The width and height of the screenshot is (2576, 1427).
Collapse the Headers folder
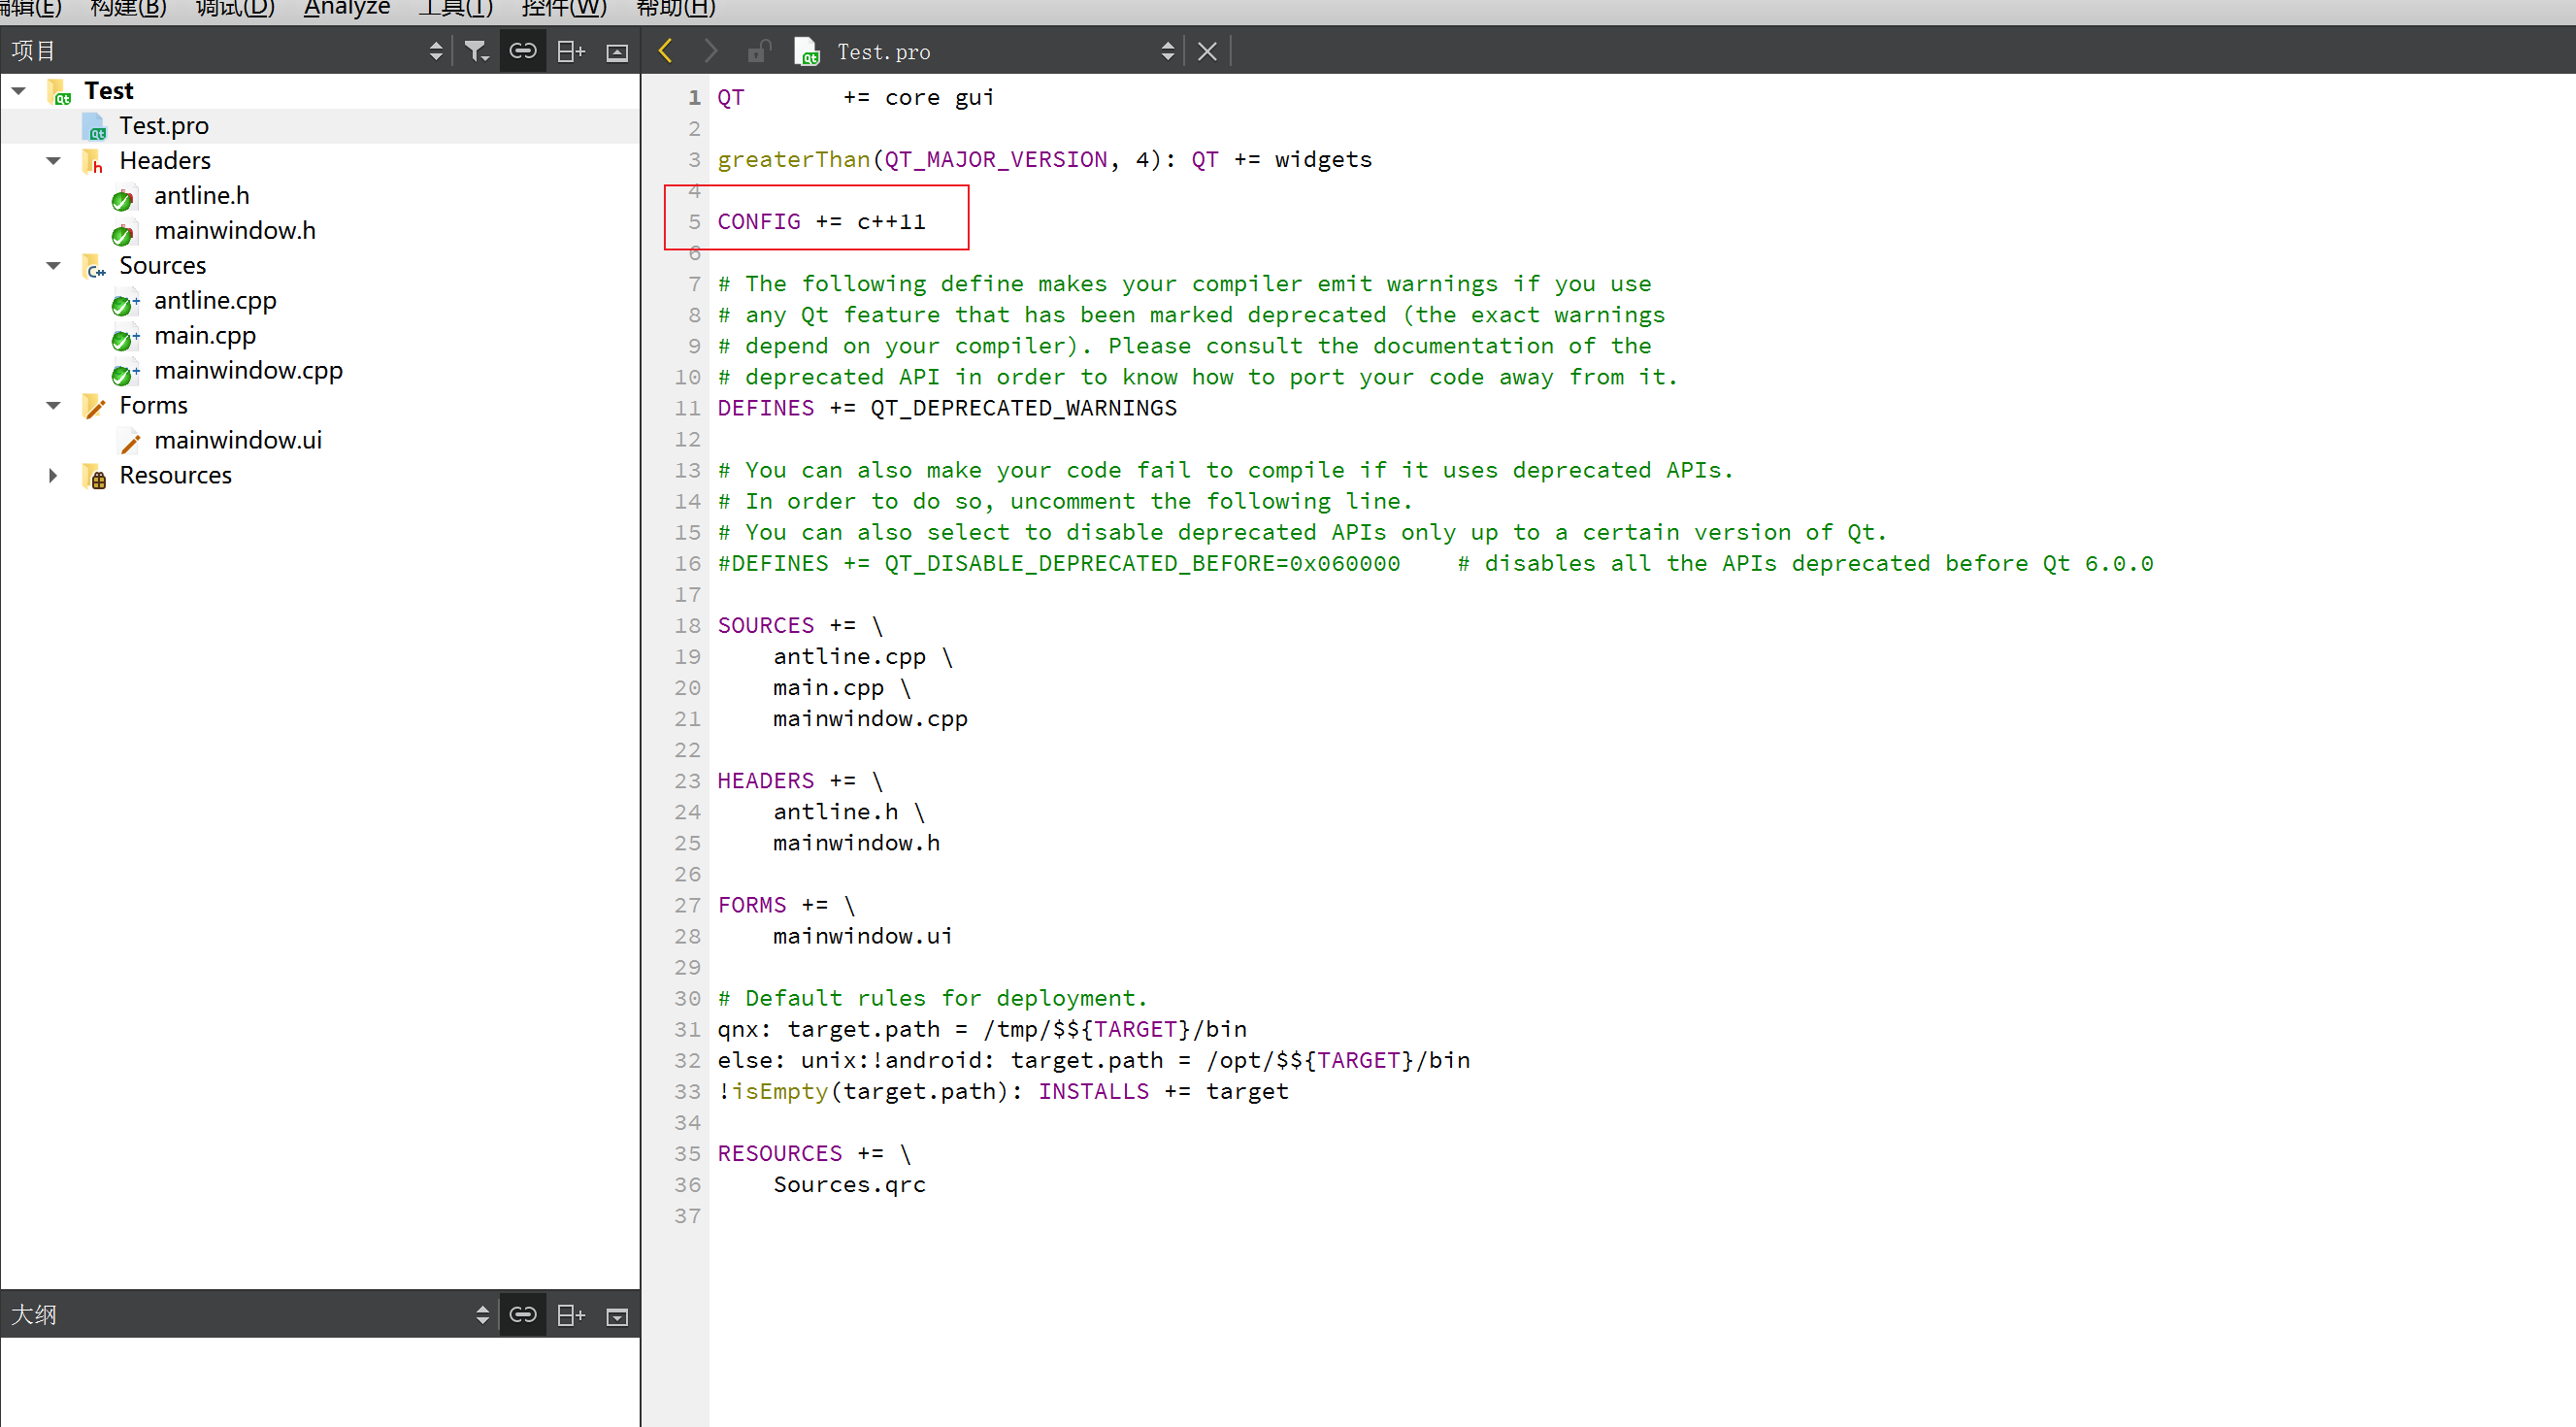pos(53,160)
